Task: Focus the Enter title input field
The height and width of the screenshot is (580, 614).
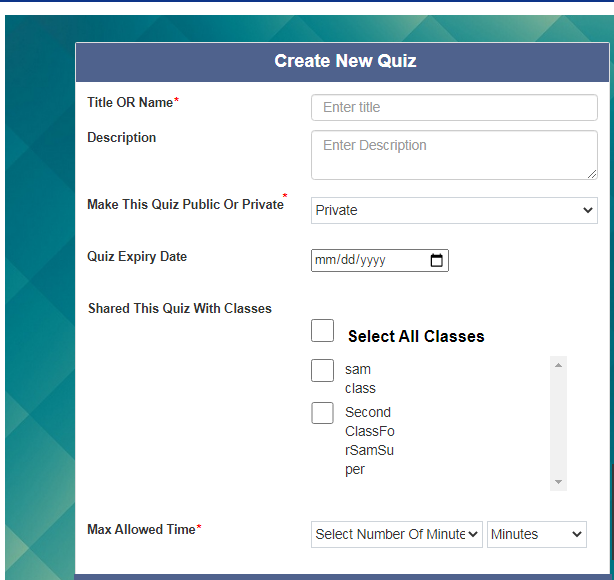Action: click(x=454, y=107)
